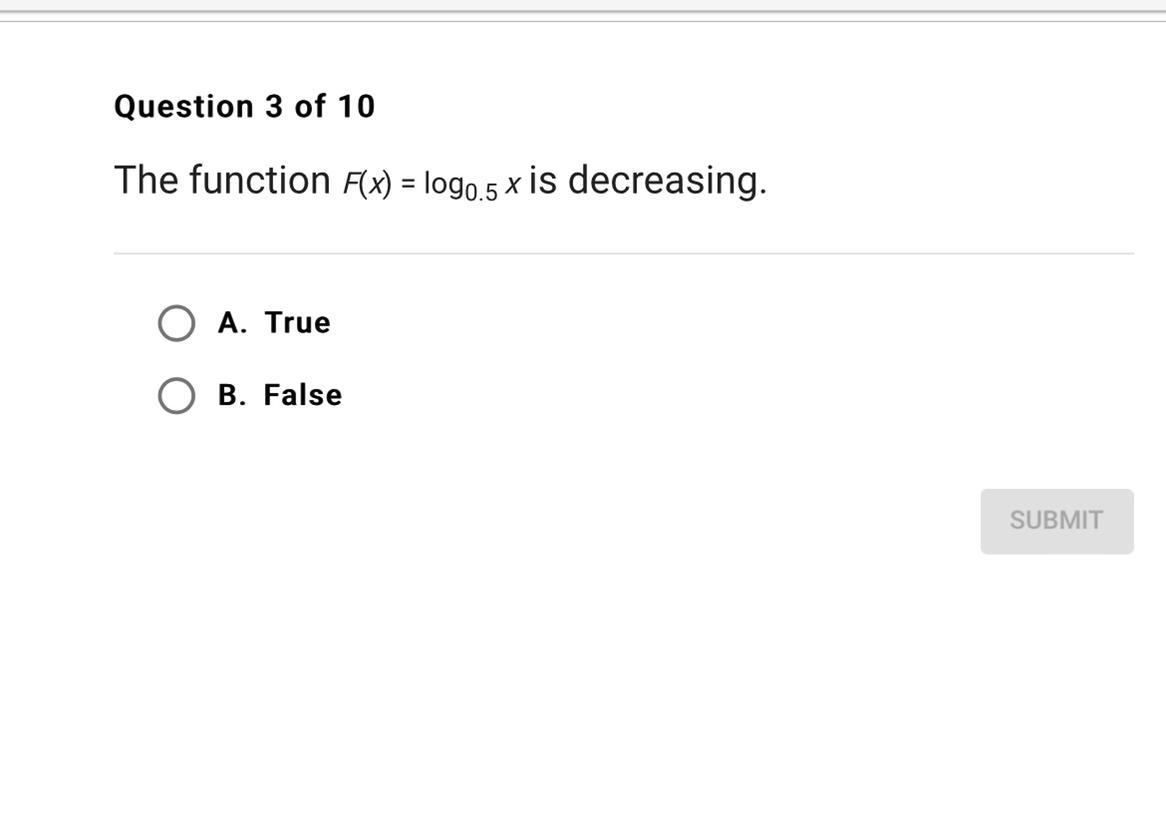Click the gray bar at the page top
1166x814 pixels.
coord(583,10)
